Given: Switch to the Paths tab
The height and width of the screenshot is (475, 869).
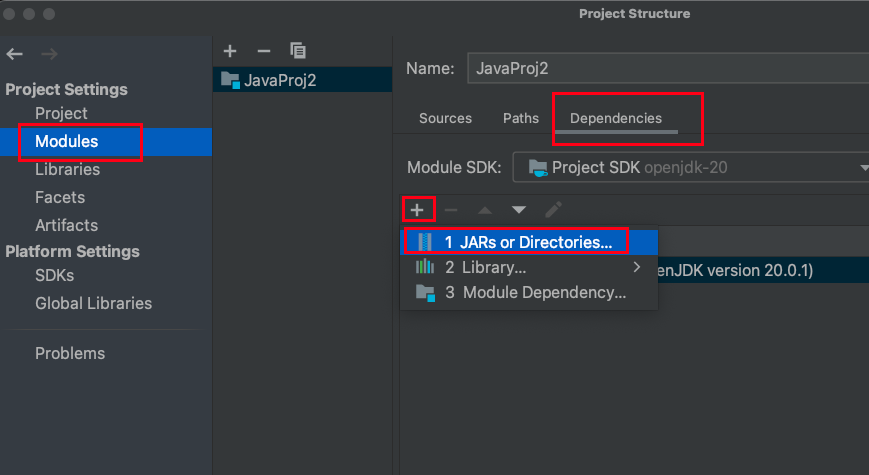Looking at the screenshot, I should 521,118.
